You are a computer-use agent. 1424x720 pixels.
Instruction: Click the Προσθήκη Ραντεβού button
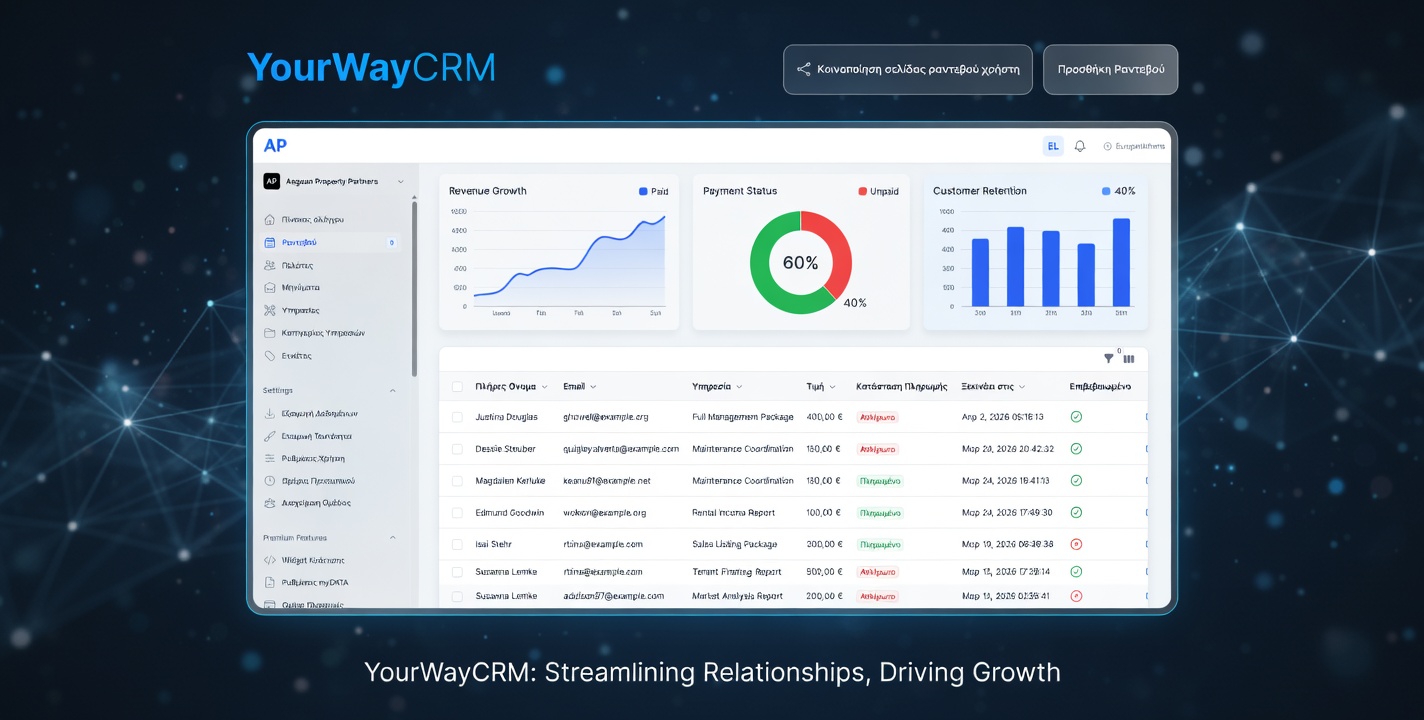[x=1110, y=70]
